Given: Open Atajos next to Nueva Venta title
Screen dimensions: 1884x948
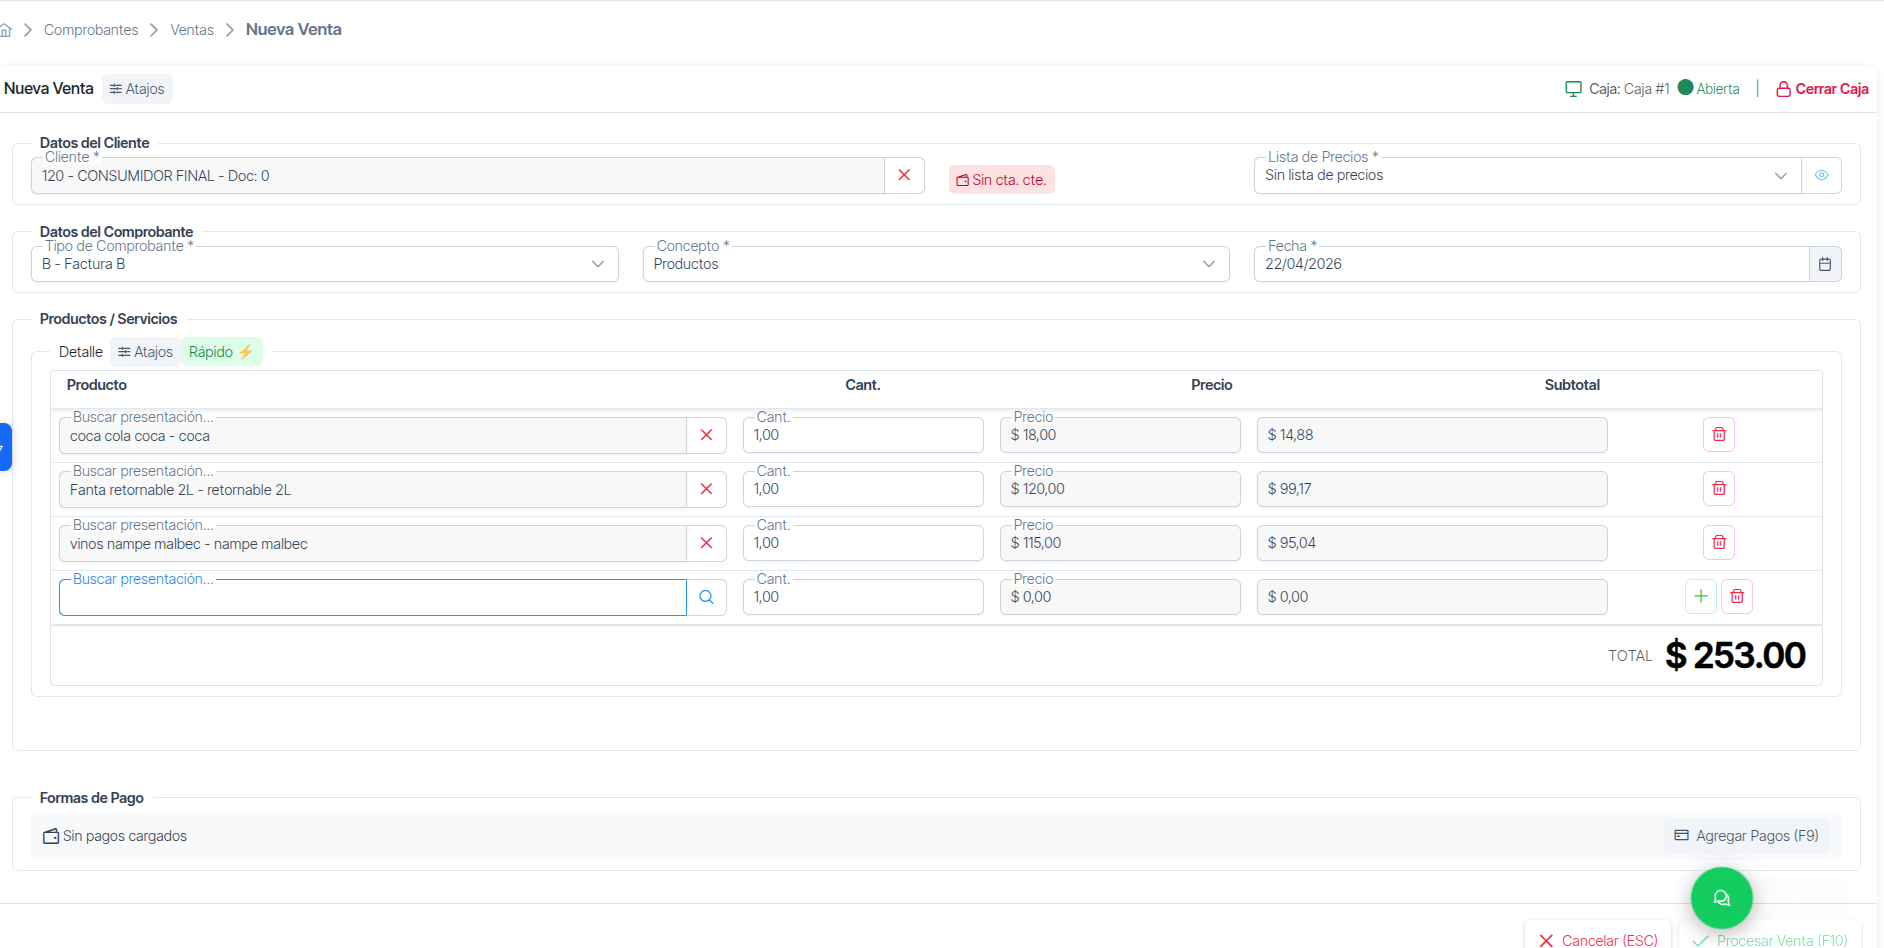Looking at the screenshot, I should tap(137, 89).
